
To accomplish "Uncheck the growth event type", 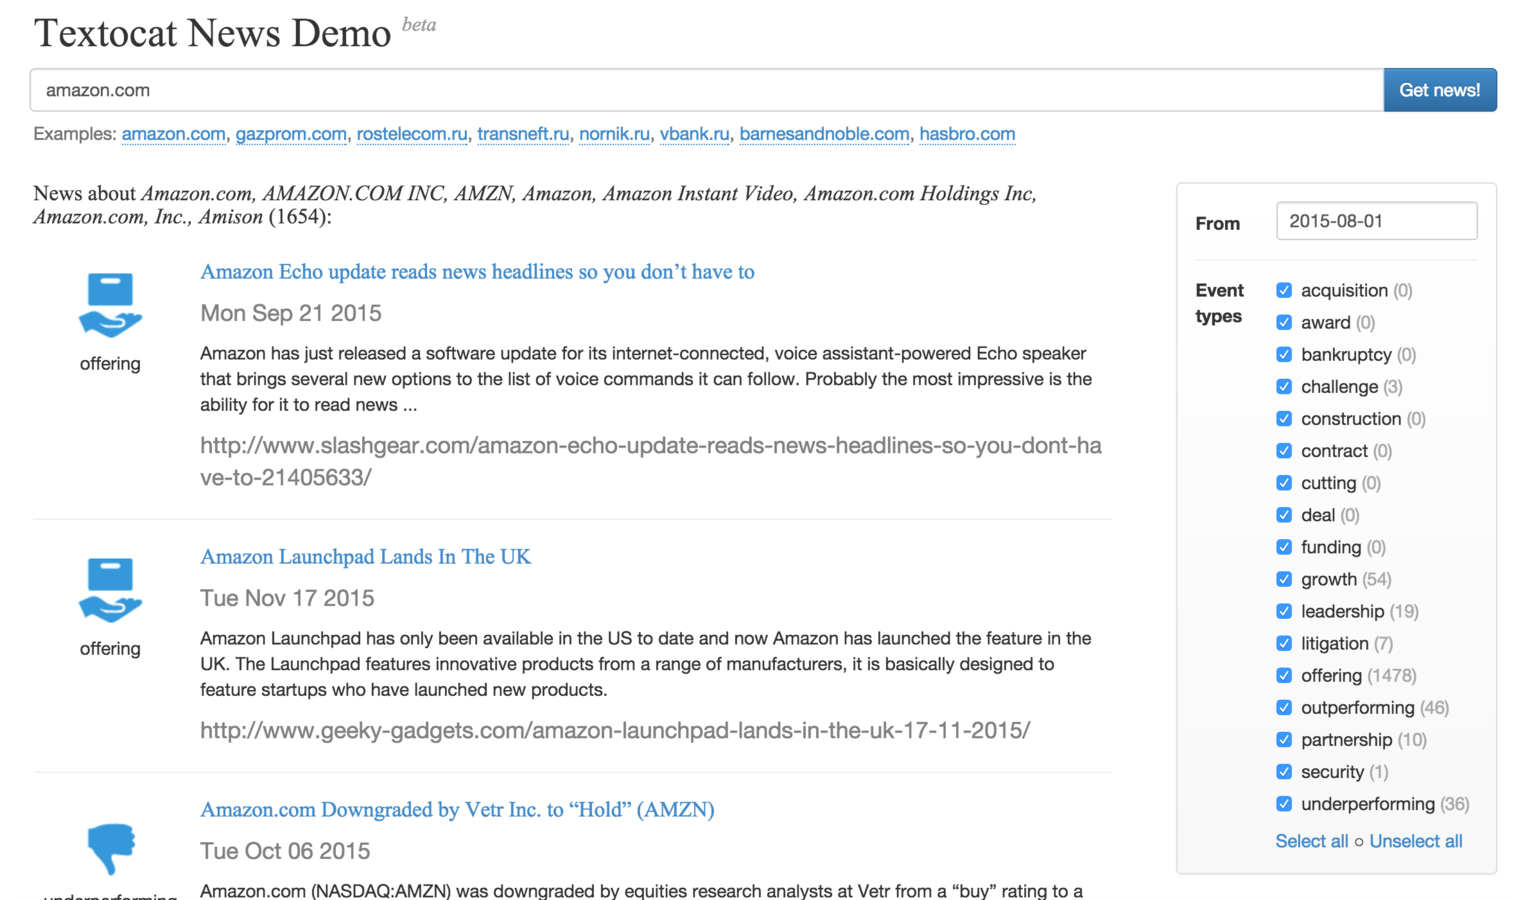I will (1284, 579).
